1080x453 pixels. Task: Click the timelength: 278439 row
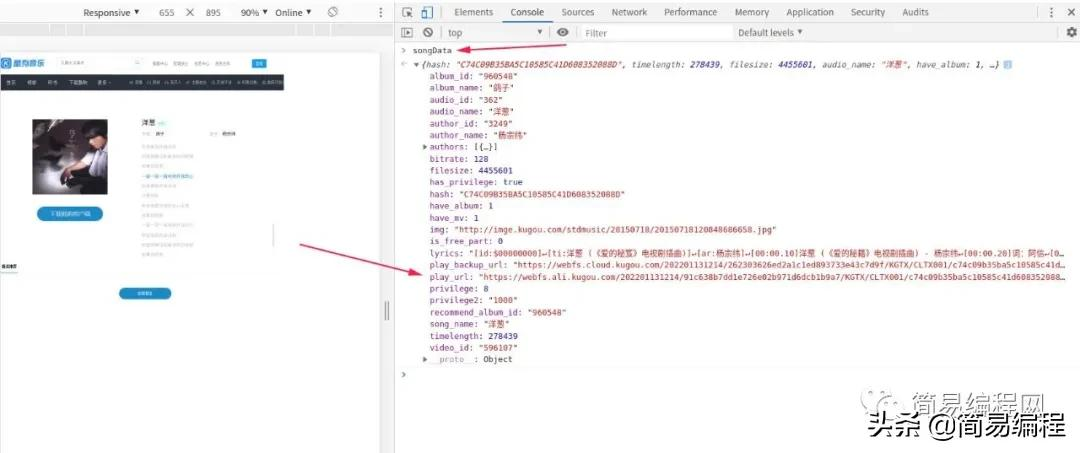(x=473, y=336)
